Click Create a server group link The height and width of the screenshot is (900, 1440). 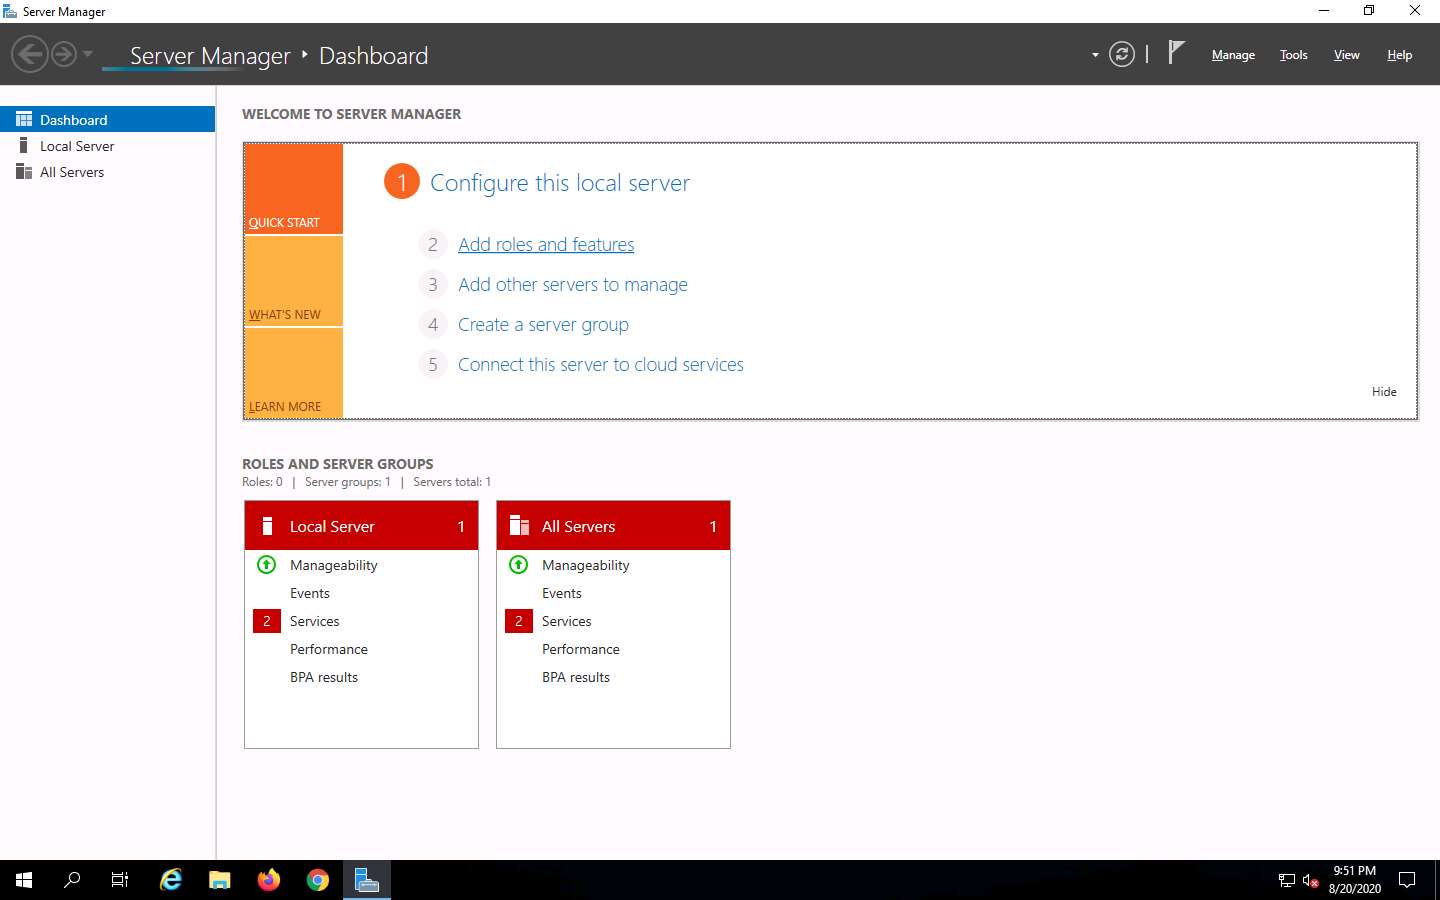[x=543, y=324]
